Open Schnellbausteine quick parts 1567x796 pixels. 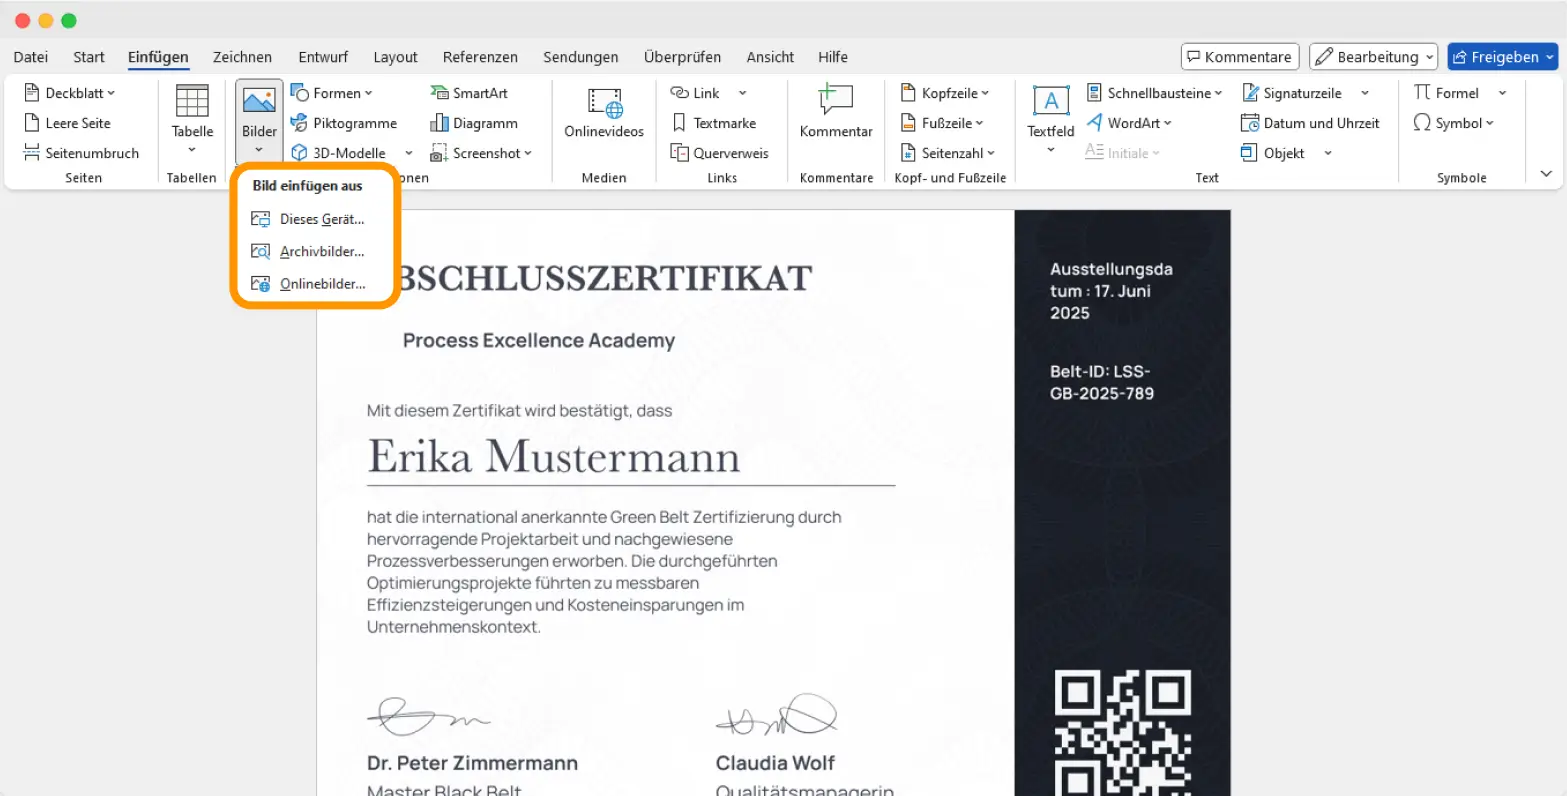click(1154, 93)
